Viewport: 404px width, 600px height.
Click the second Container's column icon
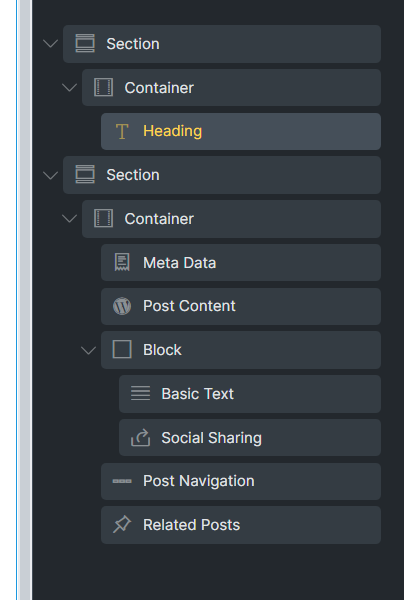[x=103, y=218]
